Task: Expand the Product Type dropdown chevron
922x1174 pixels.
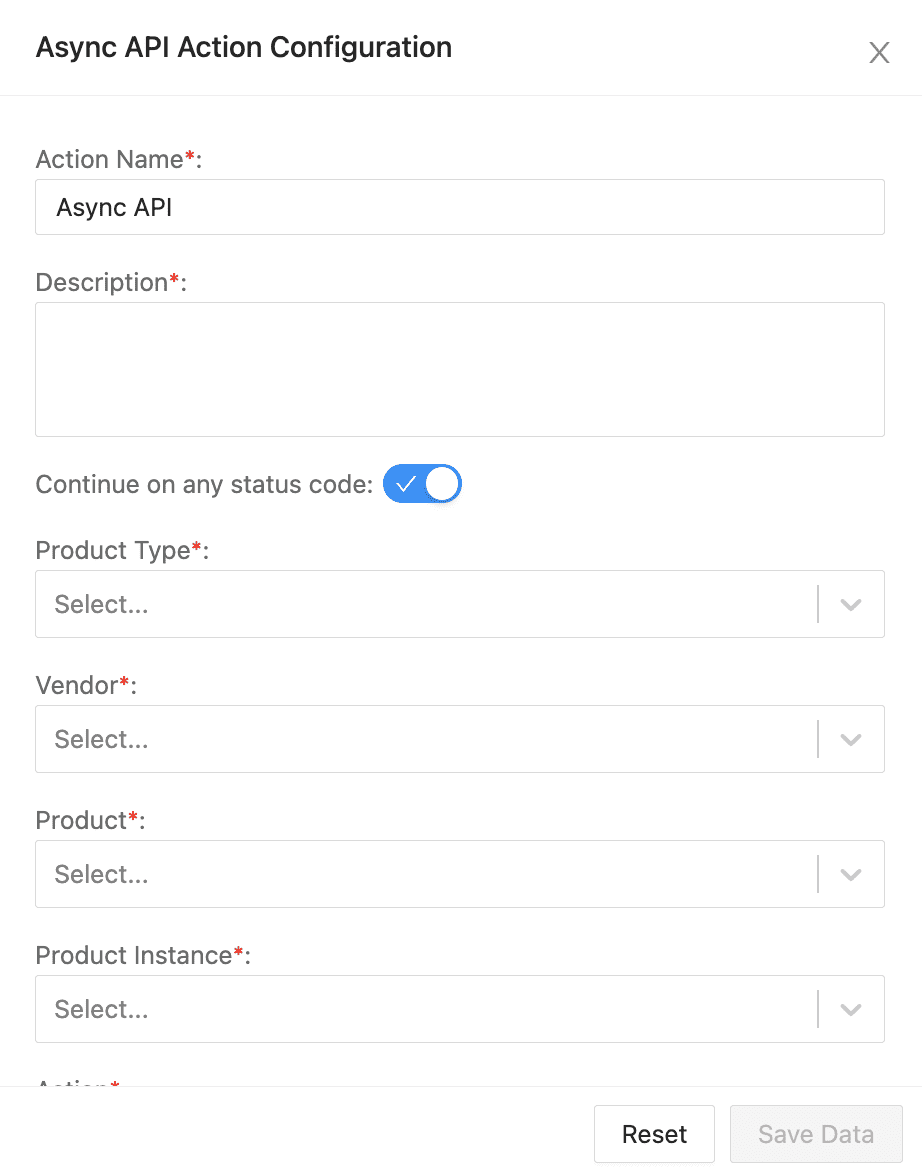Action: pyautogui.click(x=850, y=604)
